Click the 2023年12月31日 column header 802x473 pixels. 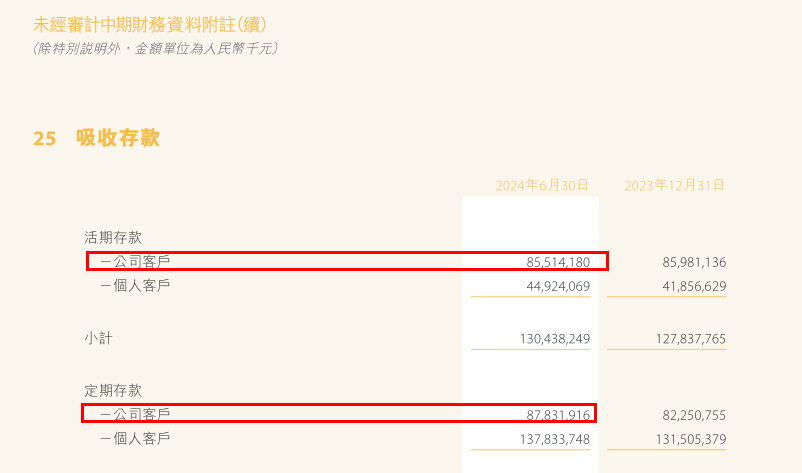674,185
